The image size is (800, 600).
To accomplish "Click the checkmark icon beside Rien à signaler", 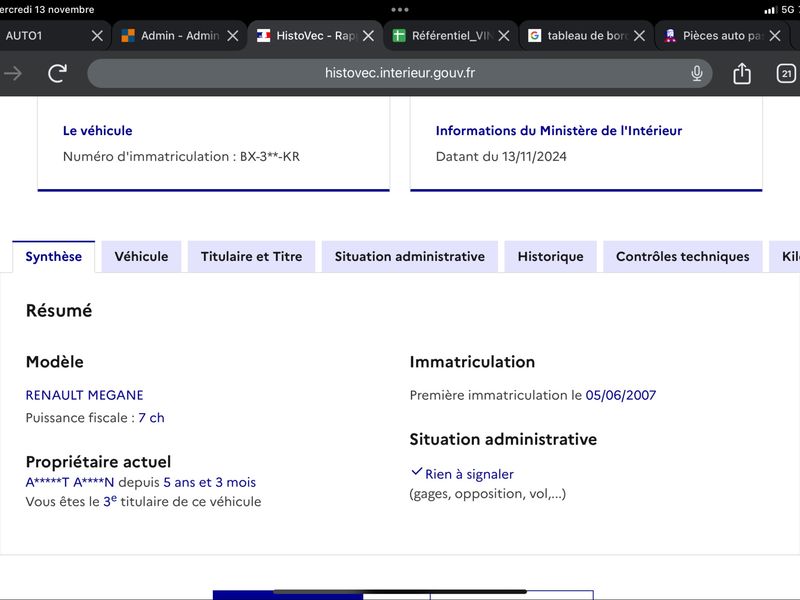I will (x=416, y=472).
